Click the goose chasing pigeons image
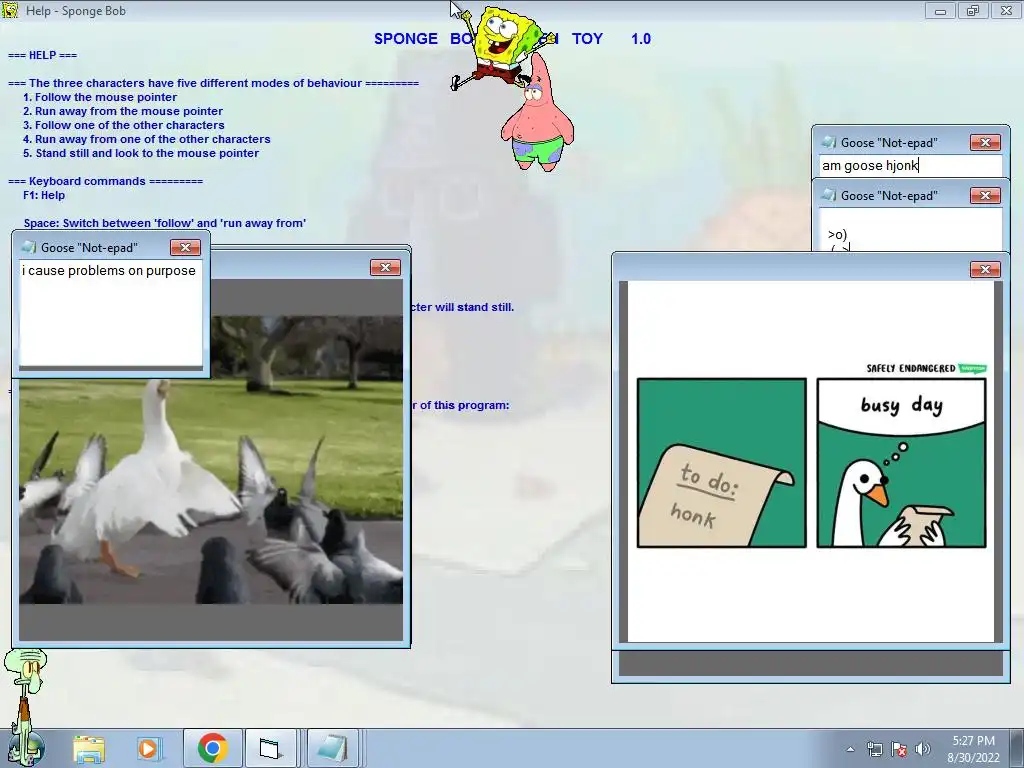 211,459
